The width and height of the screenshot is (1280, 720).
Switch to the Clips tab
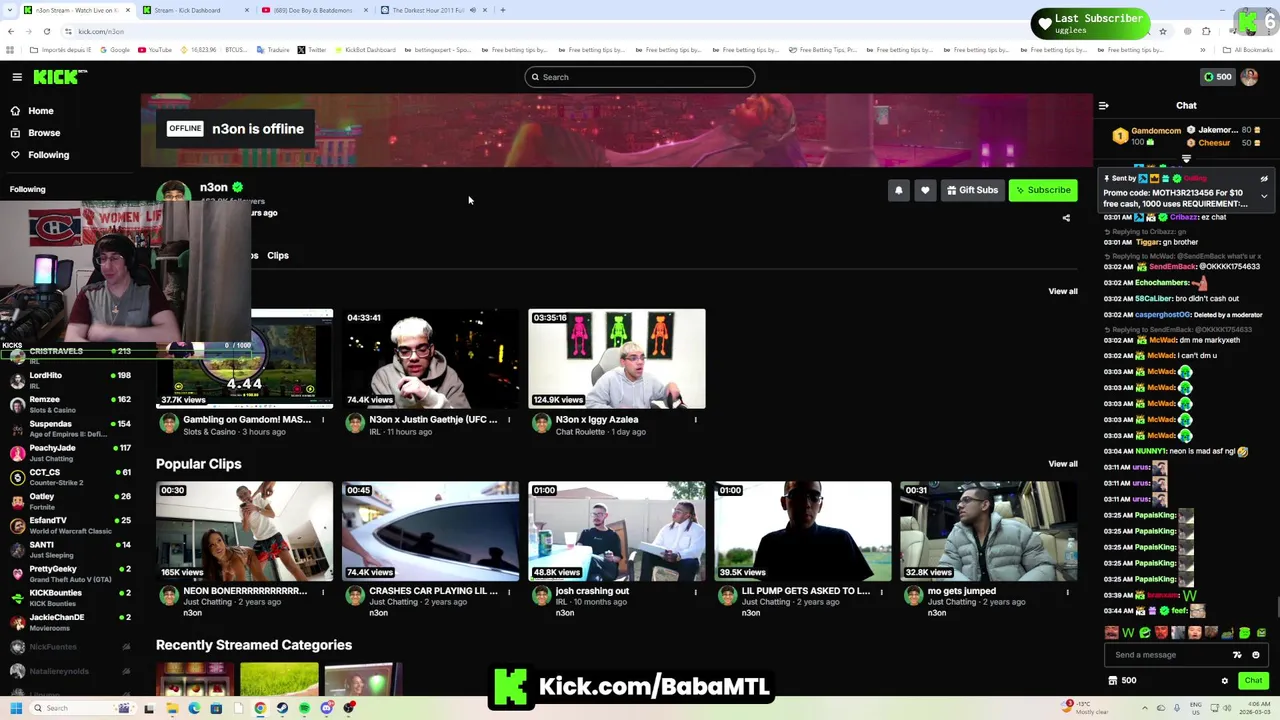pos(278,256)
